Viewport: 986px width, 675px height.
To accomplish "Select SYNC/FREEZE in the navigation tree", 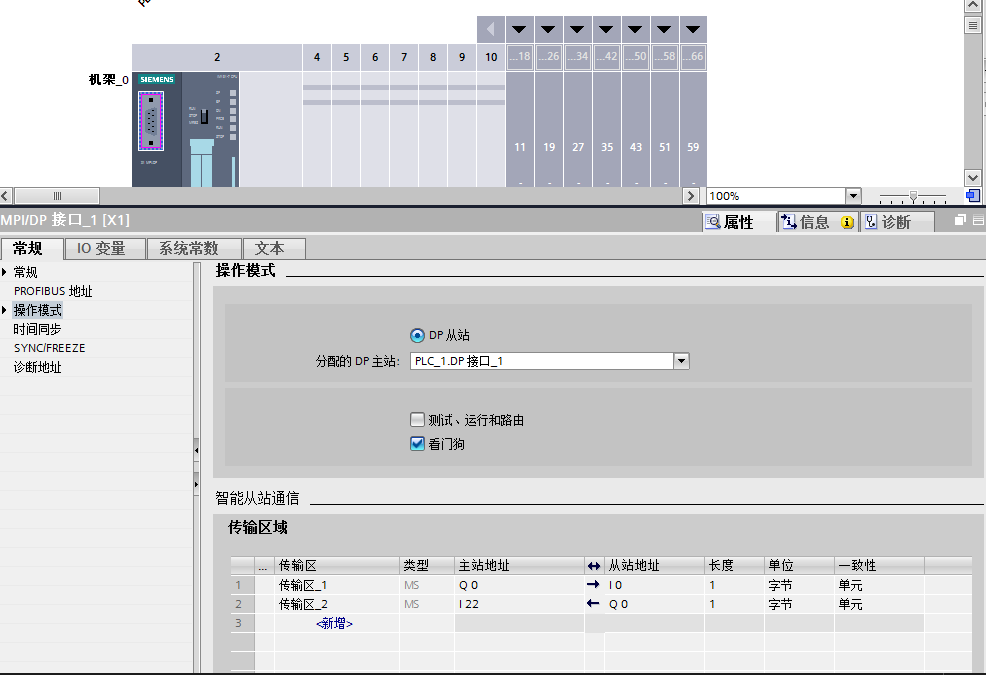I will click(50, 348).
